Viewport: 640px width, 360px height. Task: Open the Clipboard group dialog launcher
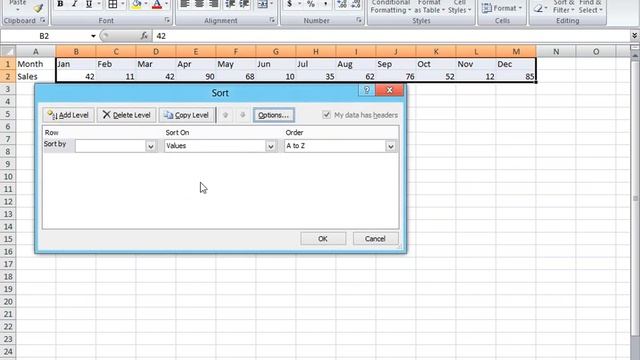42,20
